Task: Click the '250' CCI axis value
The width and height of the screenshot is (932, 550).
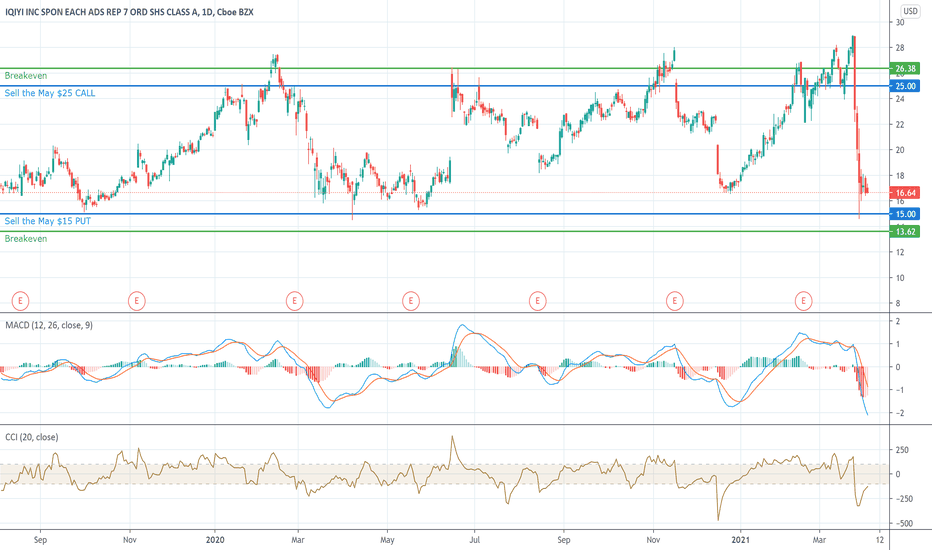Action: [x=902, y=450]
